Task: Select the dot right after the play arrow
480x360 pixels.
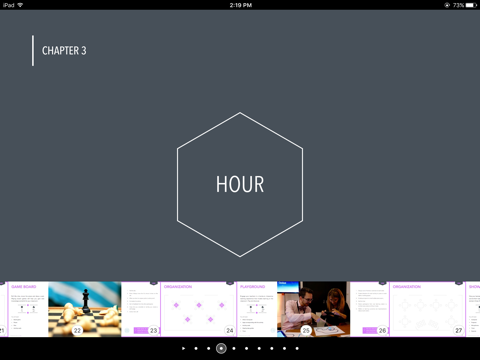Action: point(196,348)
